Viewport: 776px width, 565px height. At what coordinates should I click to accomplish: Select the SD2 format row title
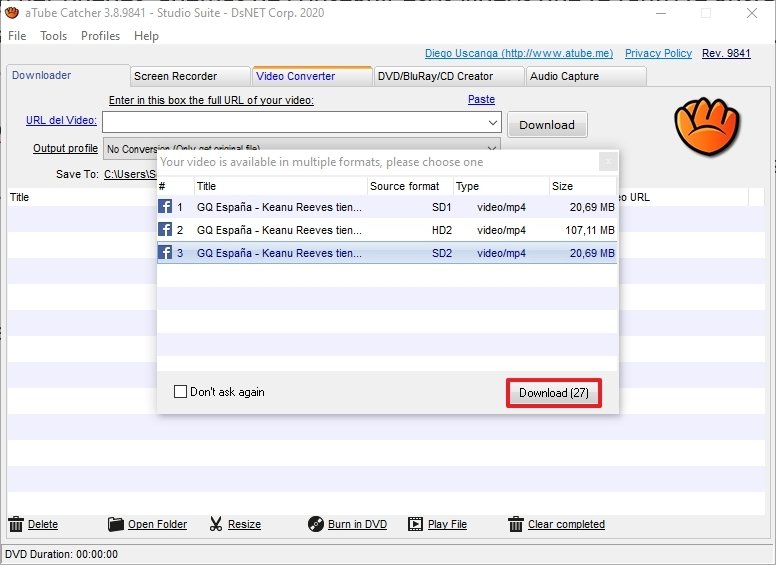pyautogui.click(x=279, y=253)
